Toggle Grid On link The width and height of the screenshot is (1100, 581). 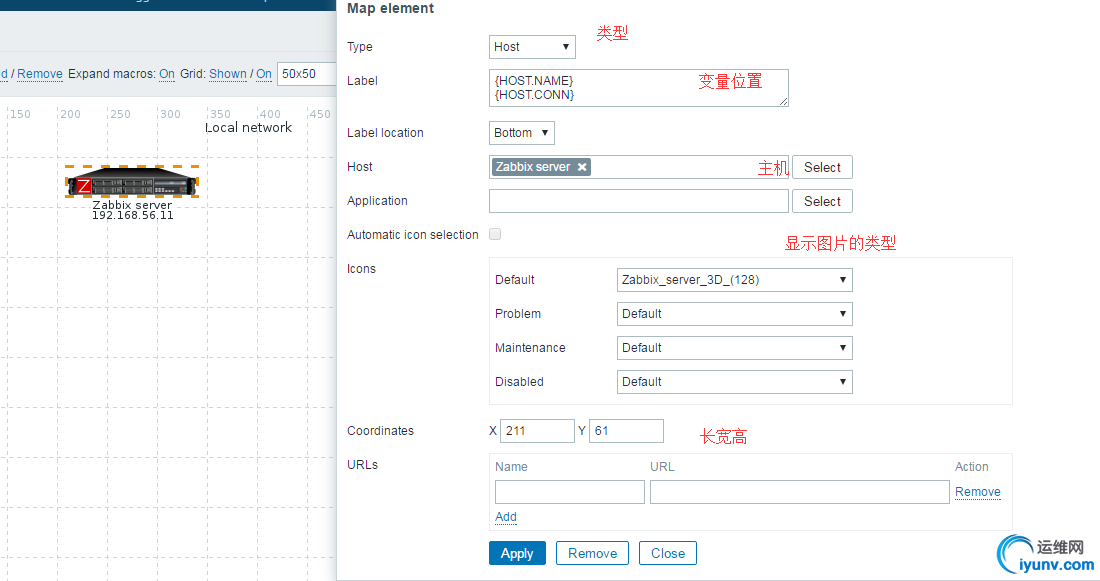tap(264, 74)
